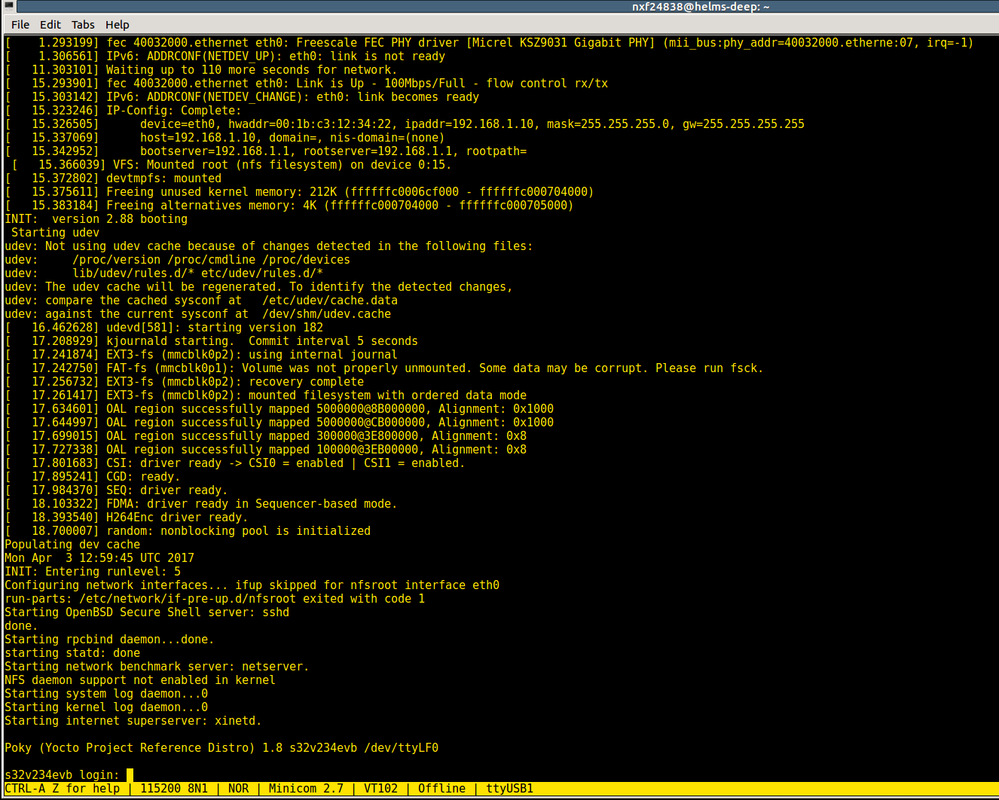This screenshot has width=999, height=800.
Task: Click 'udev: Not using udev cache' line
Action: (268, 246)
